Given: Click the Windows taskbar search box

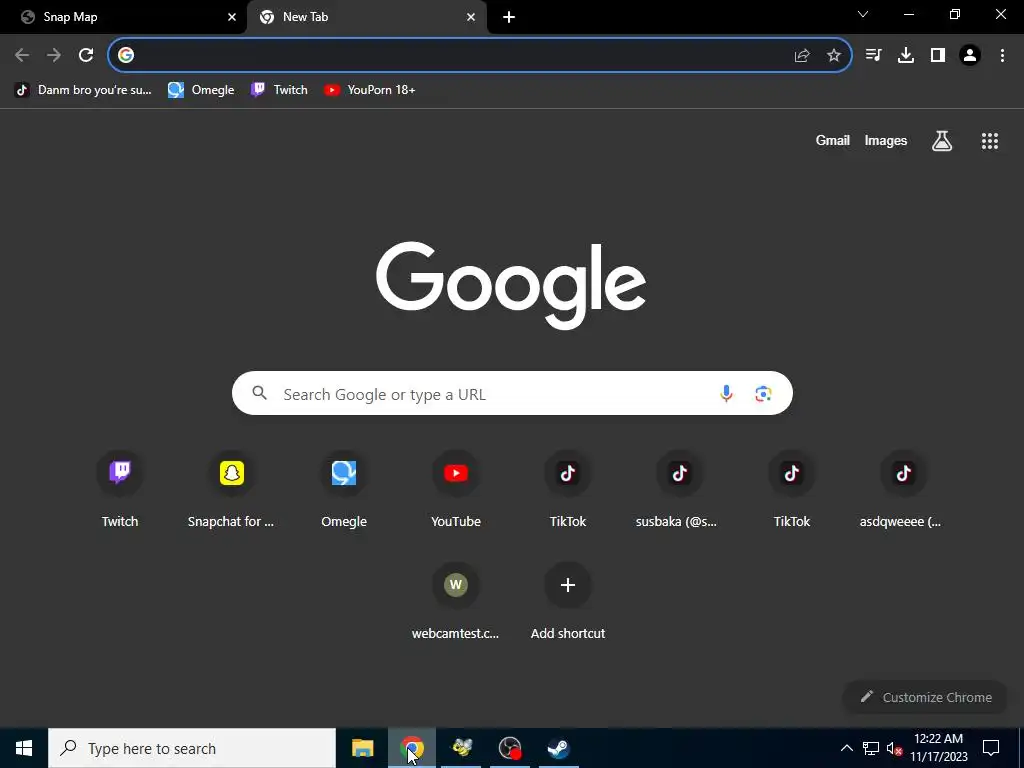Looking at the screenshot, I should point(192,748).
